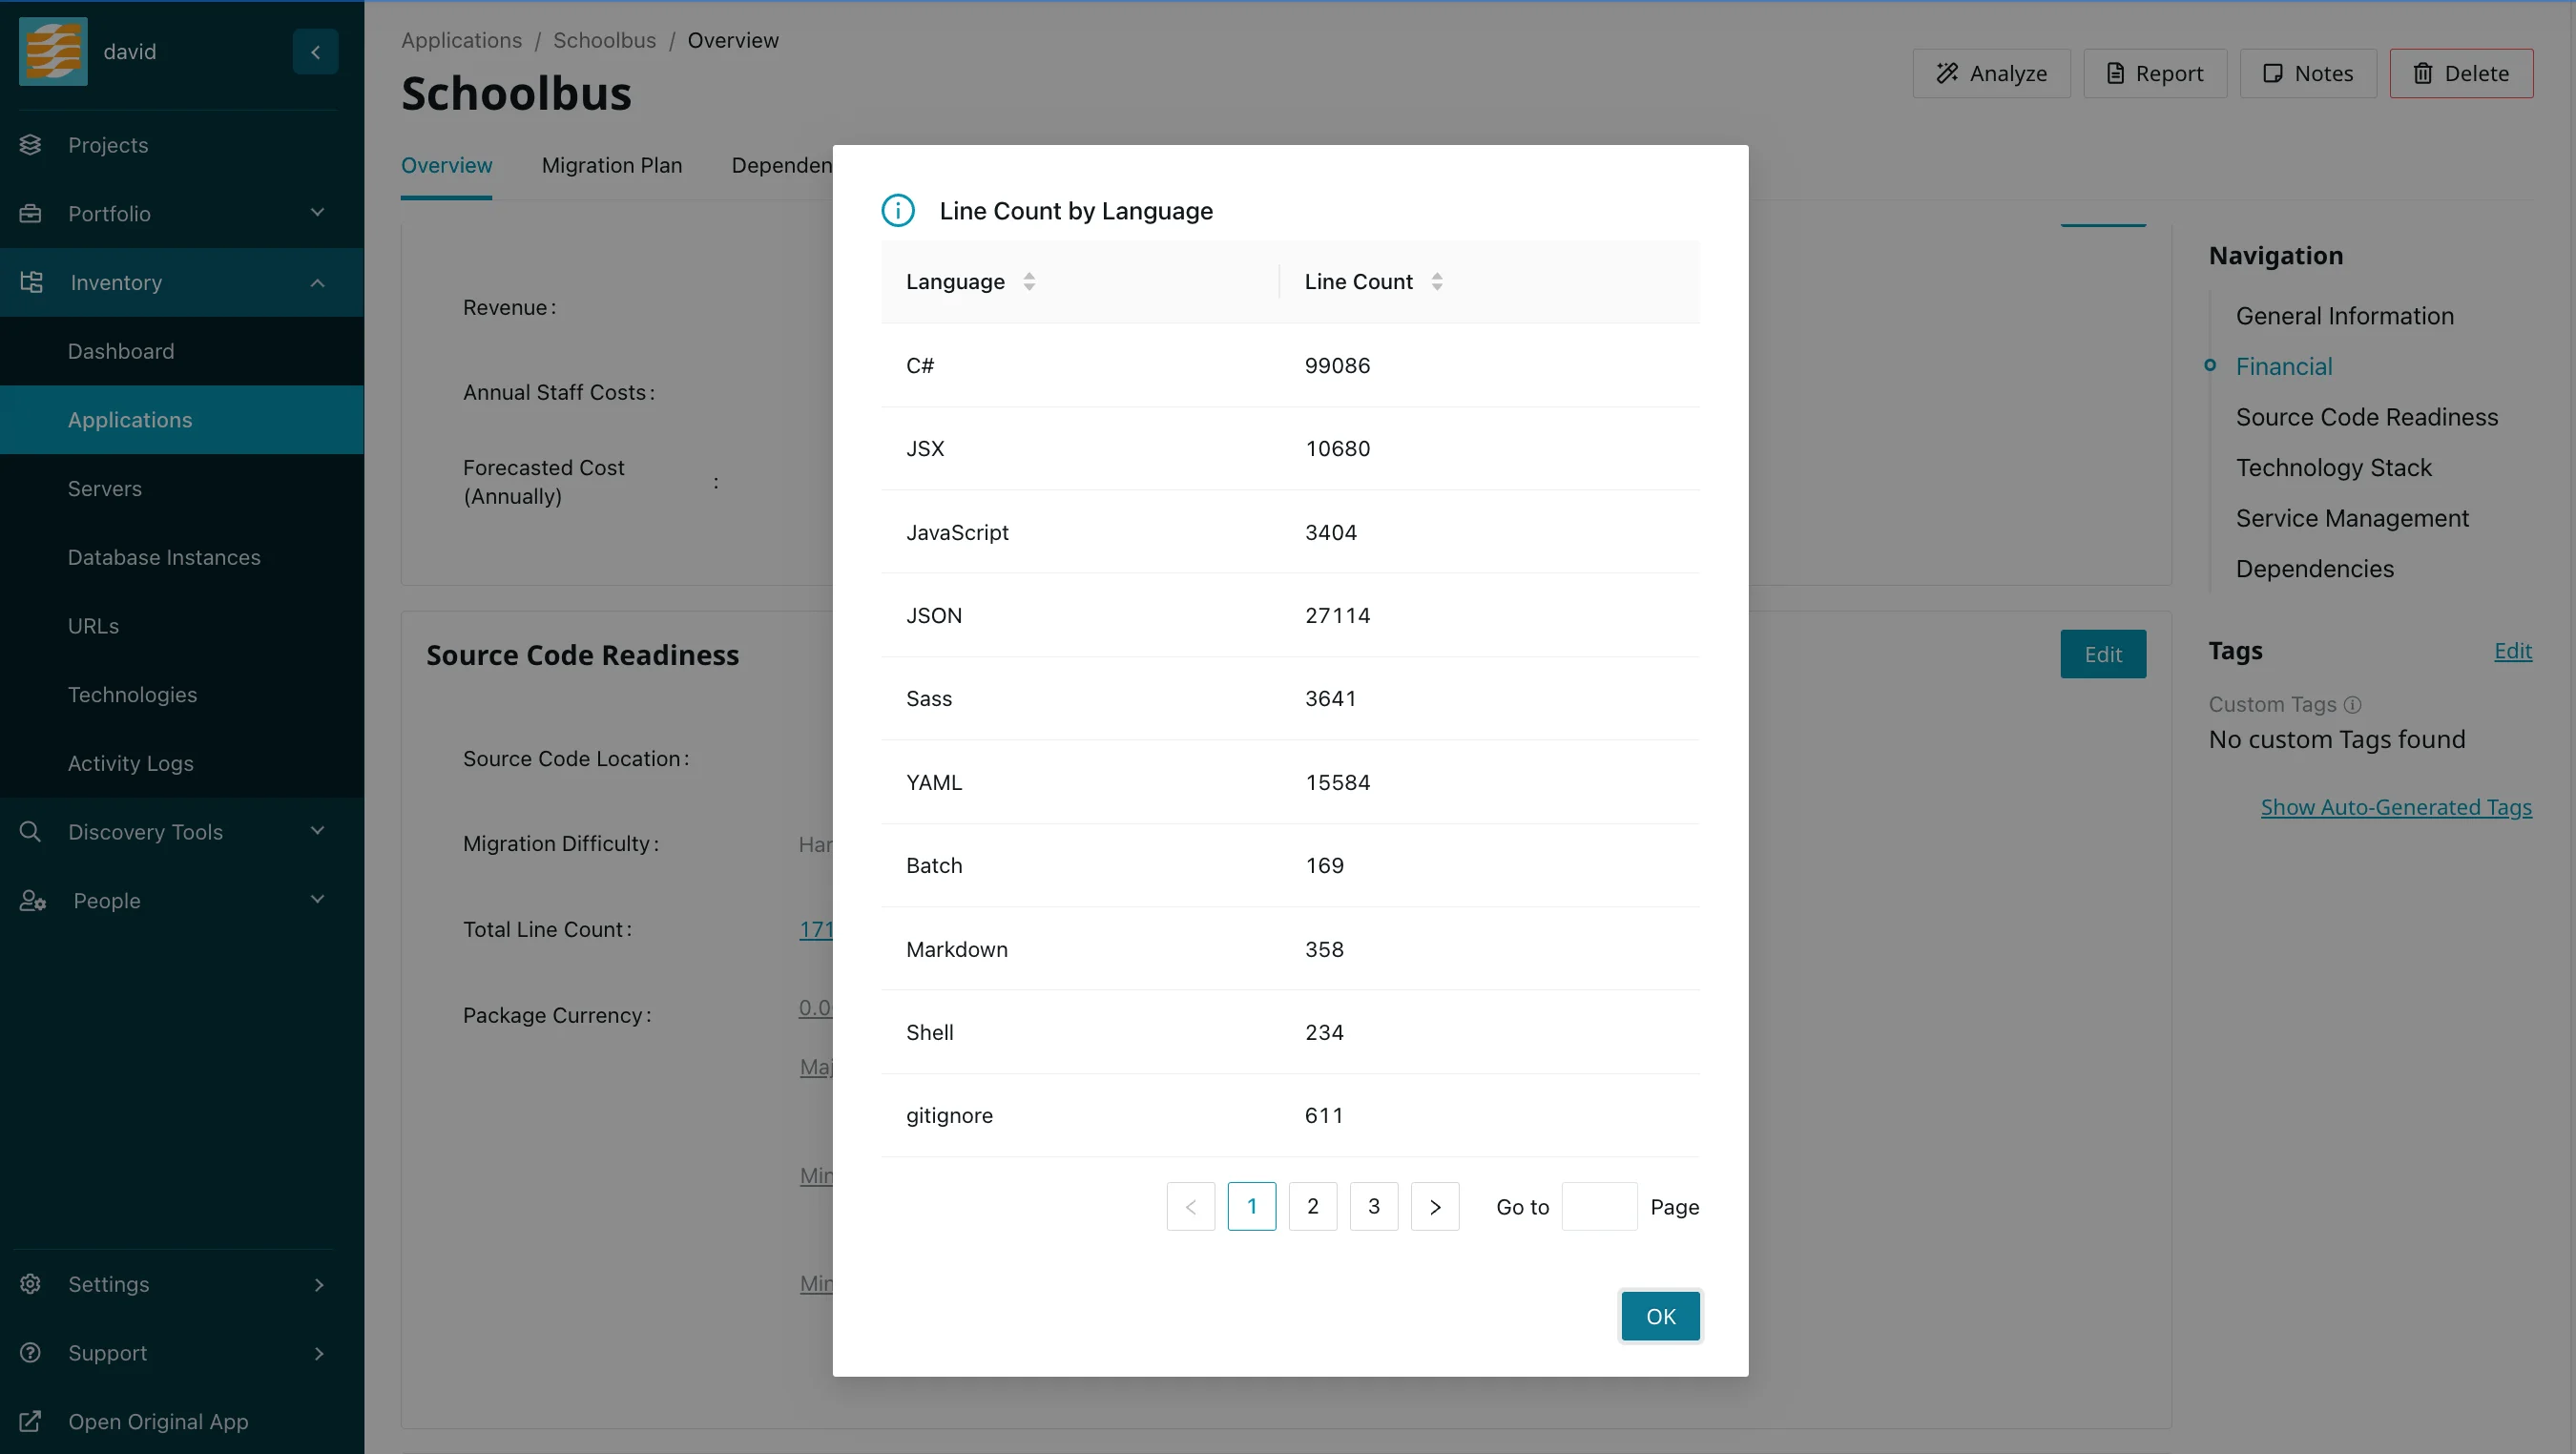Collapse the sidebar with the arrow button
This screenshot has height=1454, width=2576.
(x=315, y=51)
